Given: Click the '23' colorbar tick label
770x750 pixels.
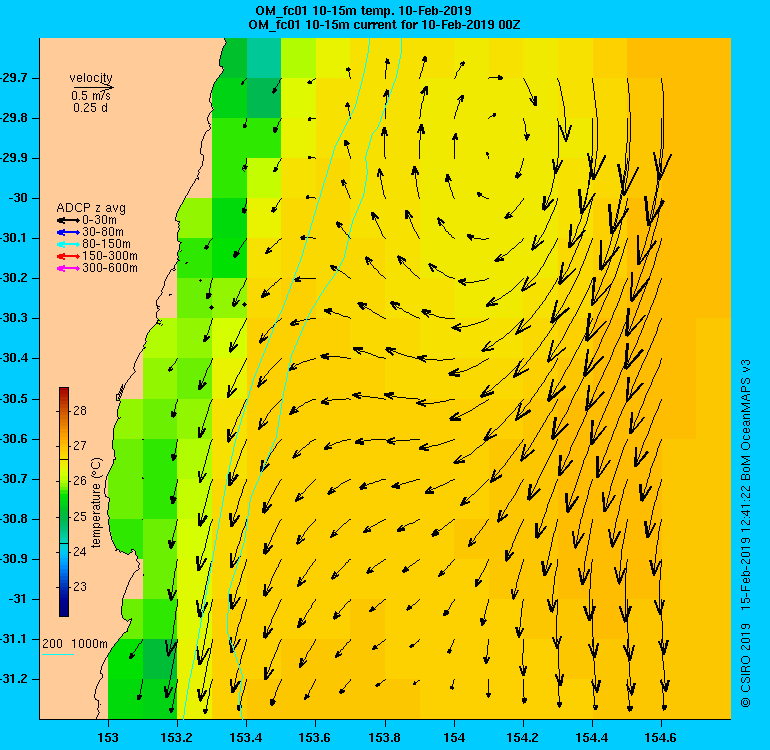Looking at the screenshot, I should coord(80,586).
